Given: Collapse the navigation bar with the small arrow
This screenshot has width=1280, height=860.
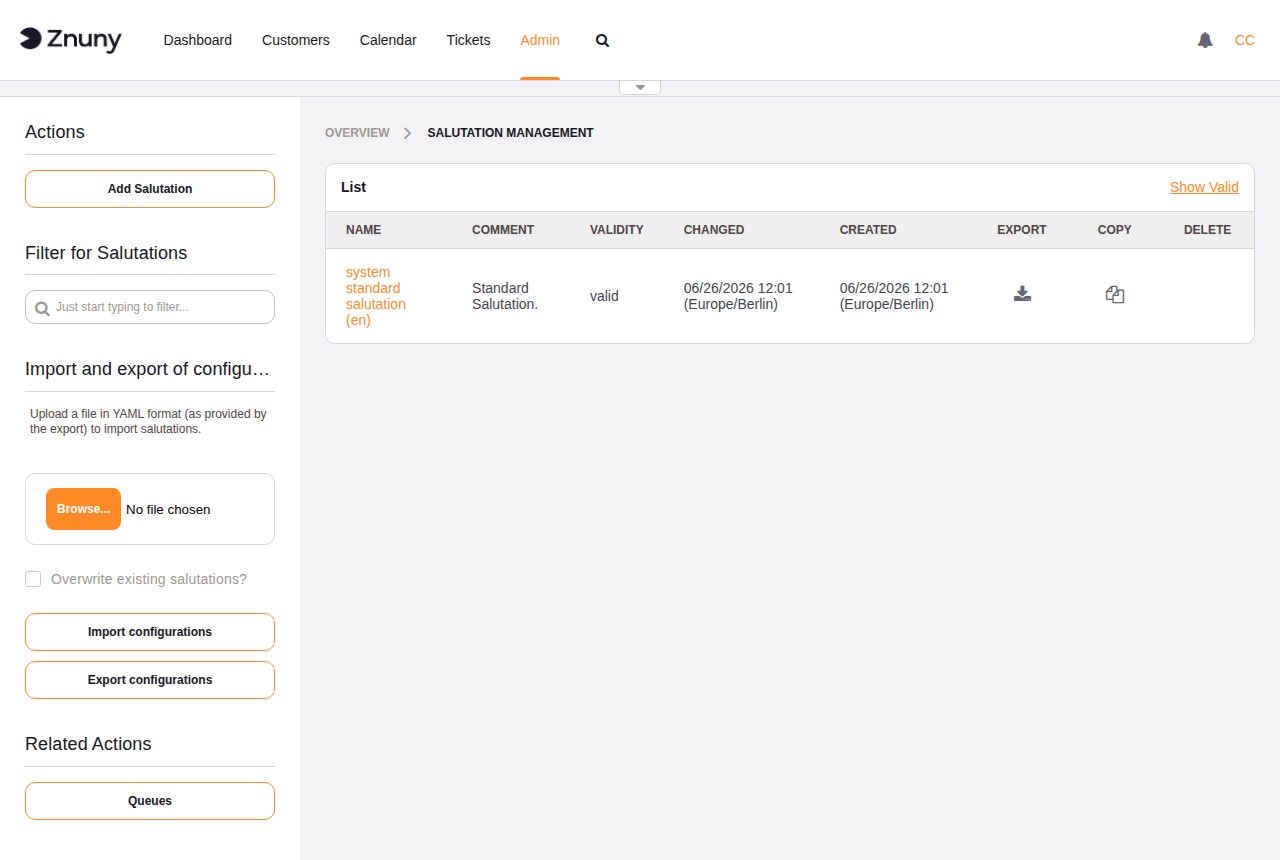Looking at the screenshot, I should coord(640,88).
